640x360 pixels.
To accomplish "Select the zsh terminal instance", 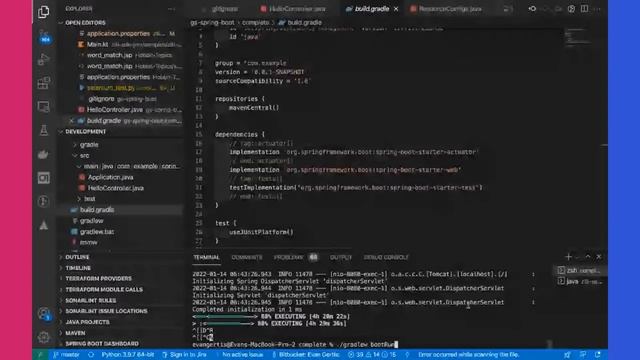I will pos(579,271).
